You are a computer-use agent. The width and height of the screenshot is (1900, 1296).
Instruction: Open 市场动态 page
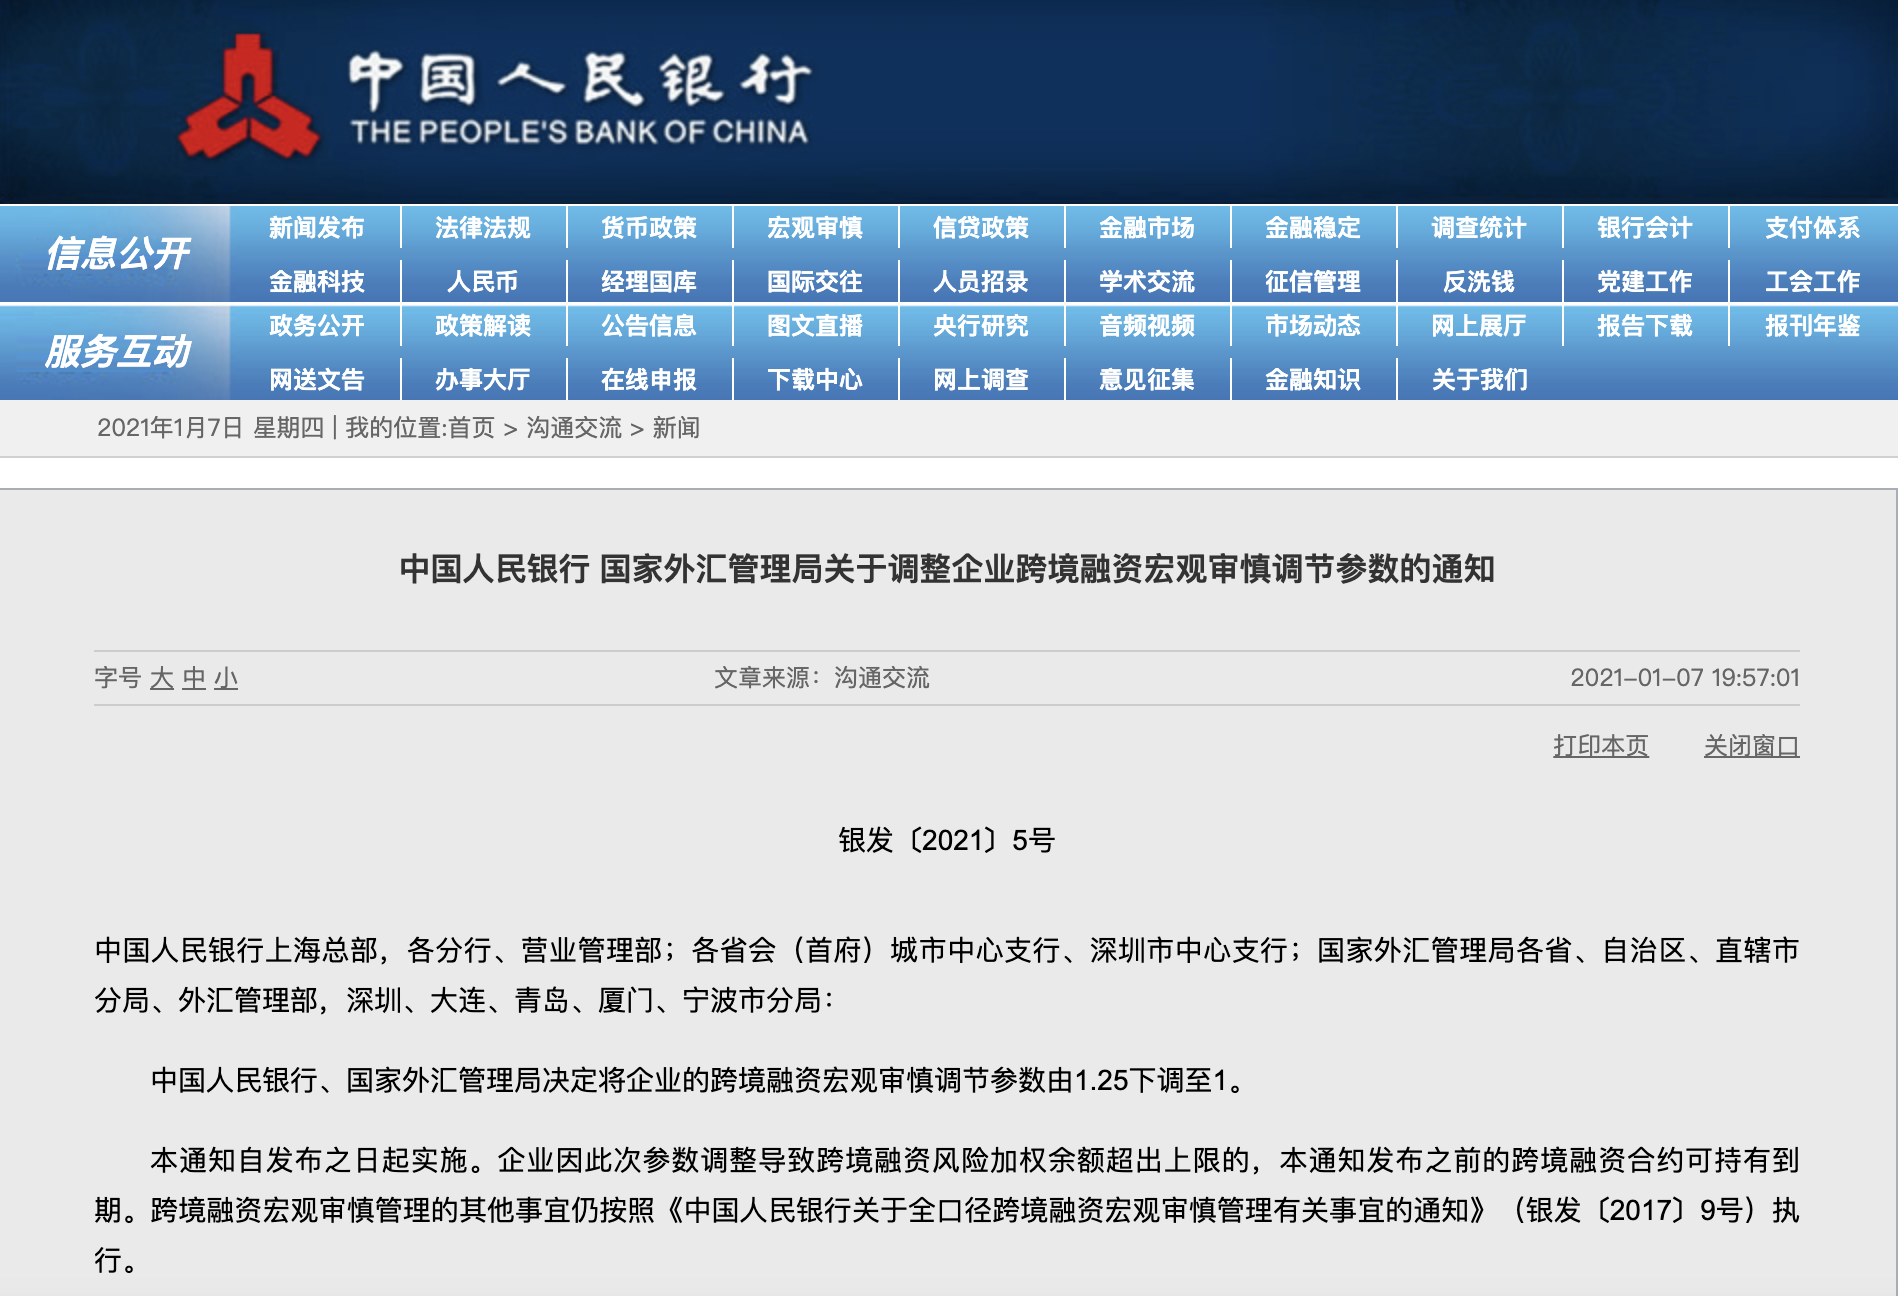[x=1312, y=326]
